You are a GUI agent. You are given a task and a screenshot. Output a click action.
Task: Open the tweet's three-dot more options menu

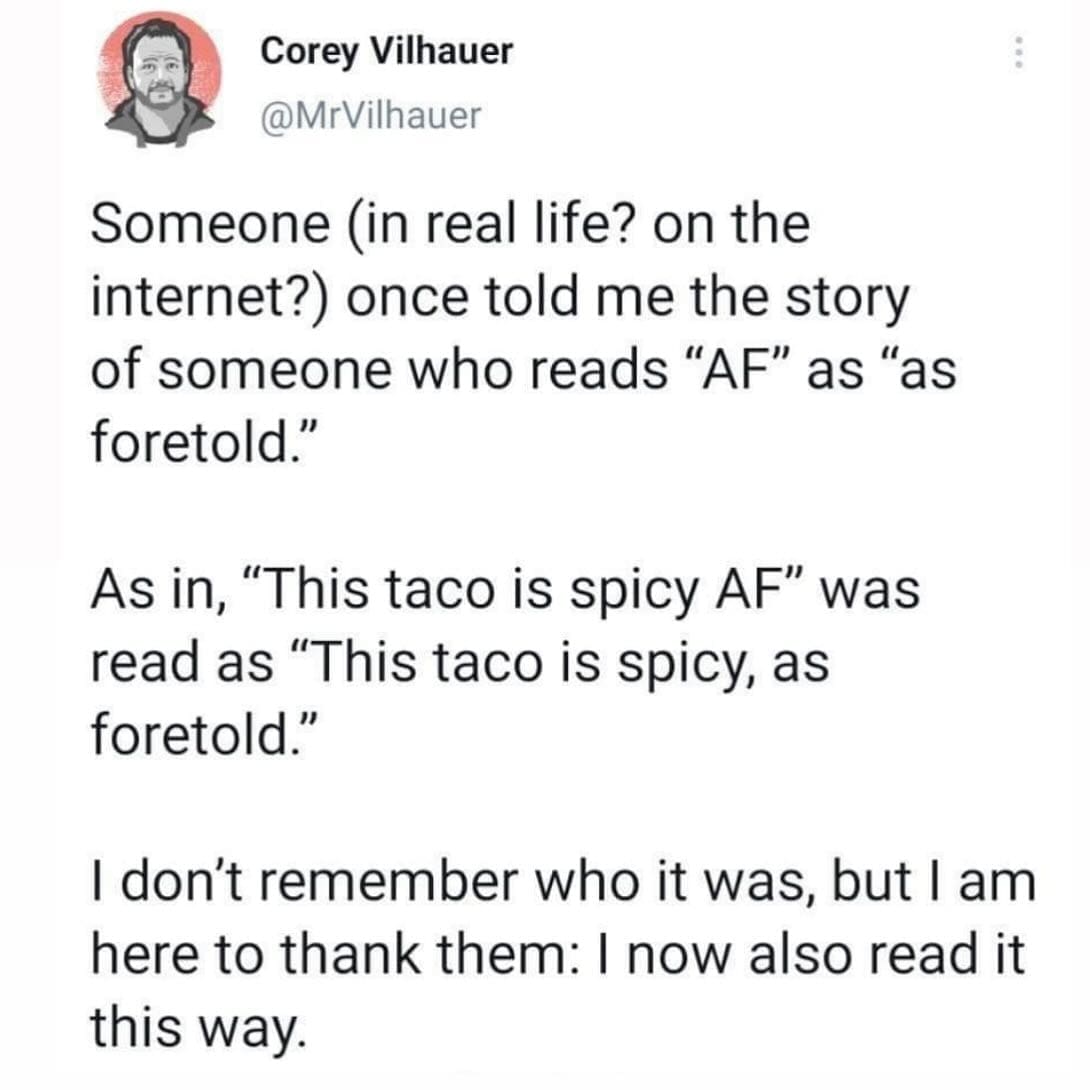coord(1018,52)
